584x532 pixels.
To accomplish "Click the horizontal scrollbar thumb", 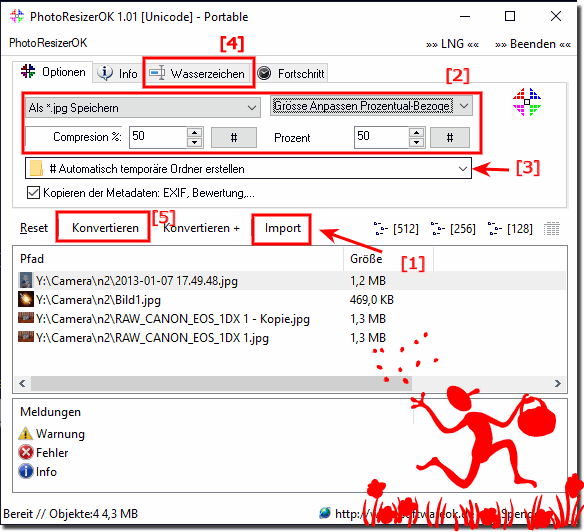I will pos(221,383).
